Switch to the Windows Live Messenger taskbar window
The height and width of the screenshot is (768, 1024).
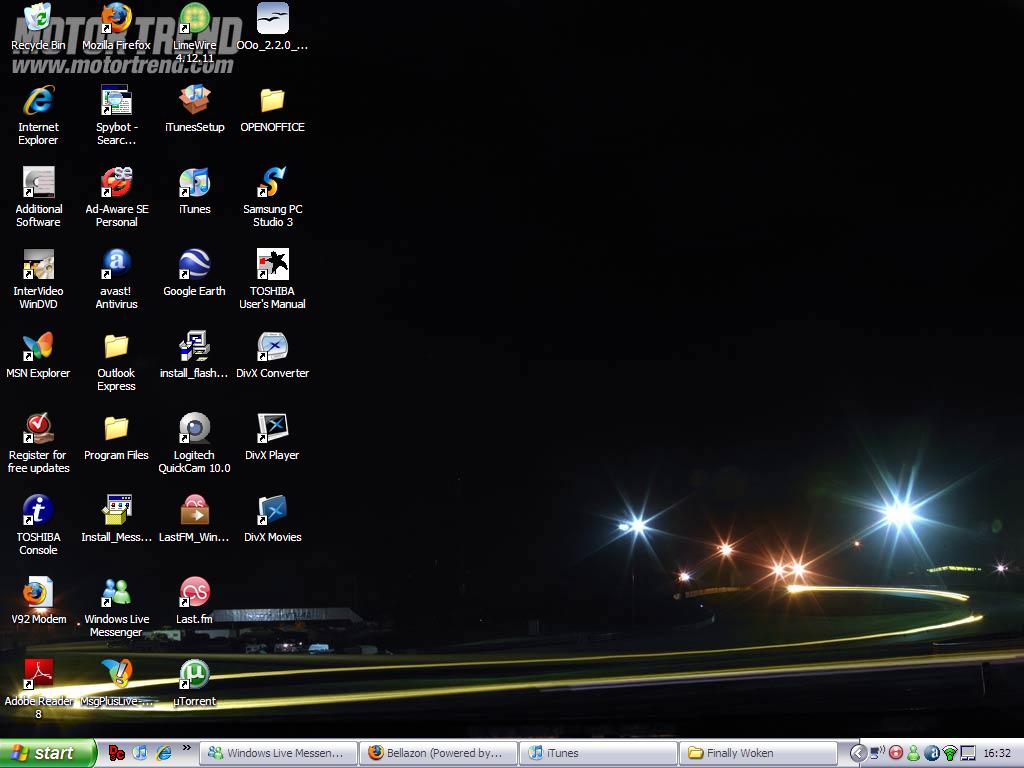tap(279, 753)
